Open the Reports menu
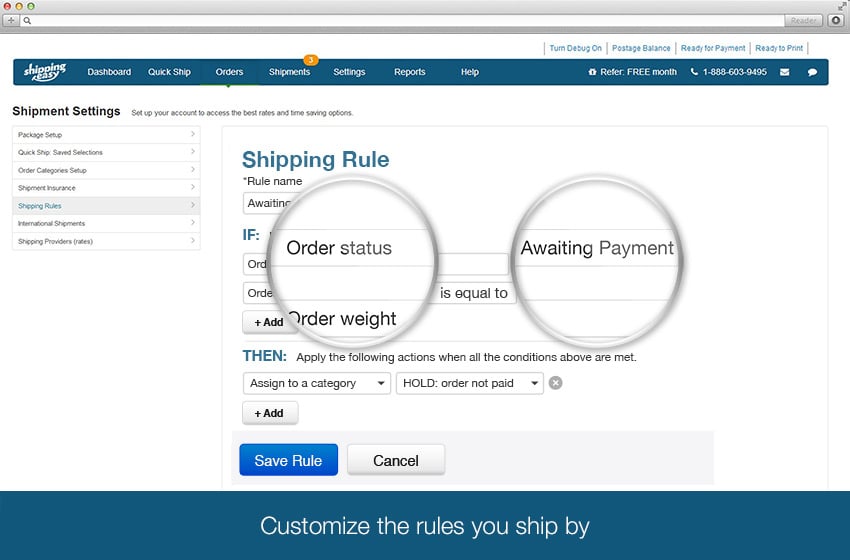850x560 pixels. (409, 72)
